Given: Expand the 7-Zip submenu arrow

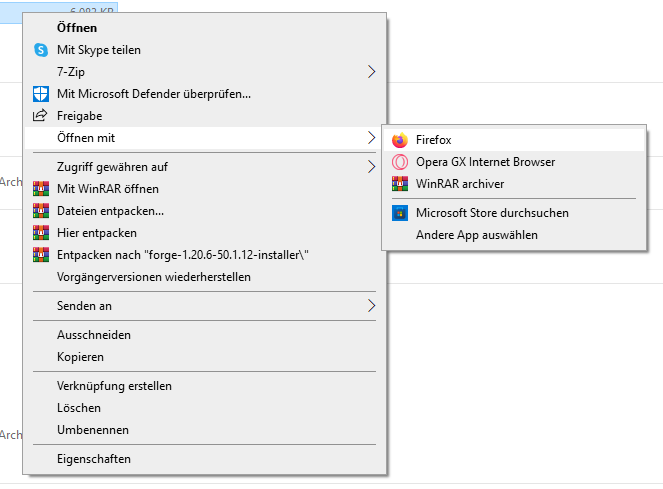Looking at the screenshot, I should click(x=371, y=71).
